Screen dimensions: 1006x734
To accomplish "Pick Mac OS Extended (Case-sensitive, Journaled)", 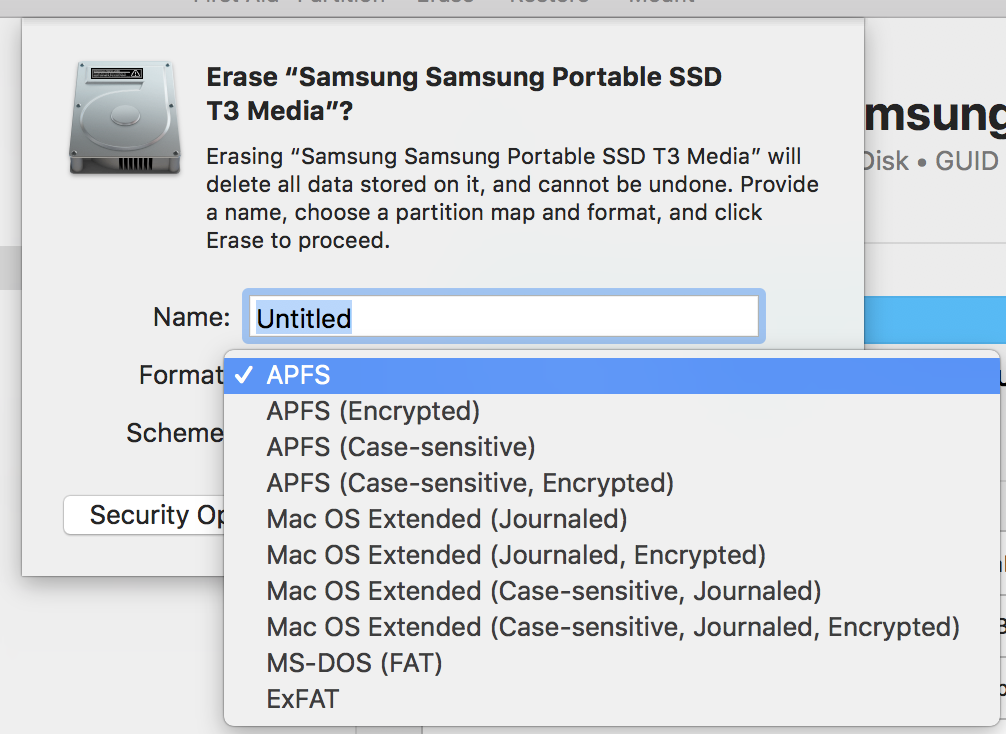I will pyautogui.click(x=611, y=591).
